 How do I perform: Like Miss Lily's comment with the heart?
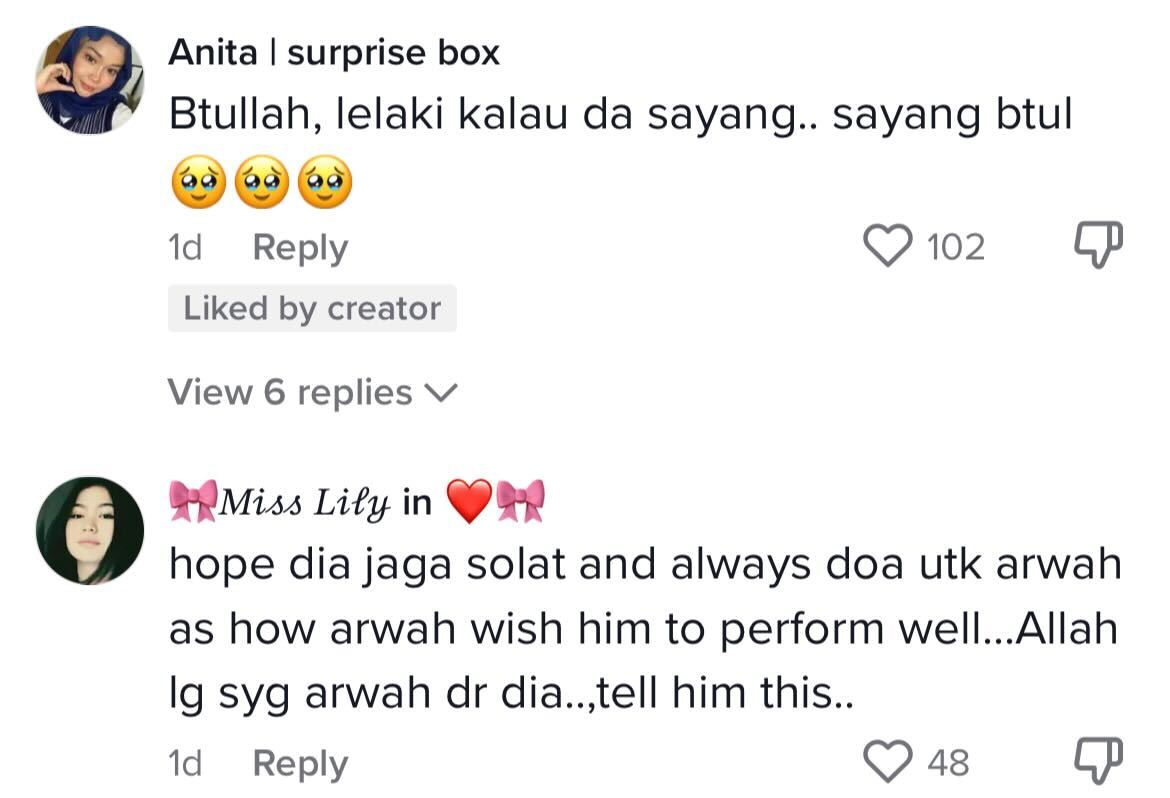(888, 763)
